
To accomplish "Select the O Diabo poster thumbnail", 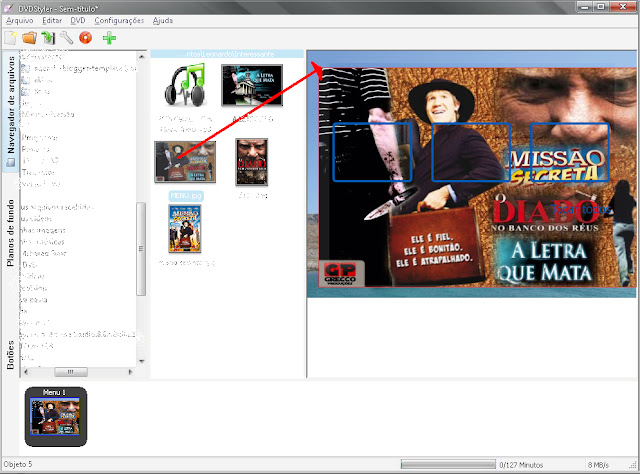I will 251,162.
